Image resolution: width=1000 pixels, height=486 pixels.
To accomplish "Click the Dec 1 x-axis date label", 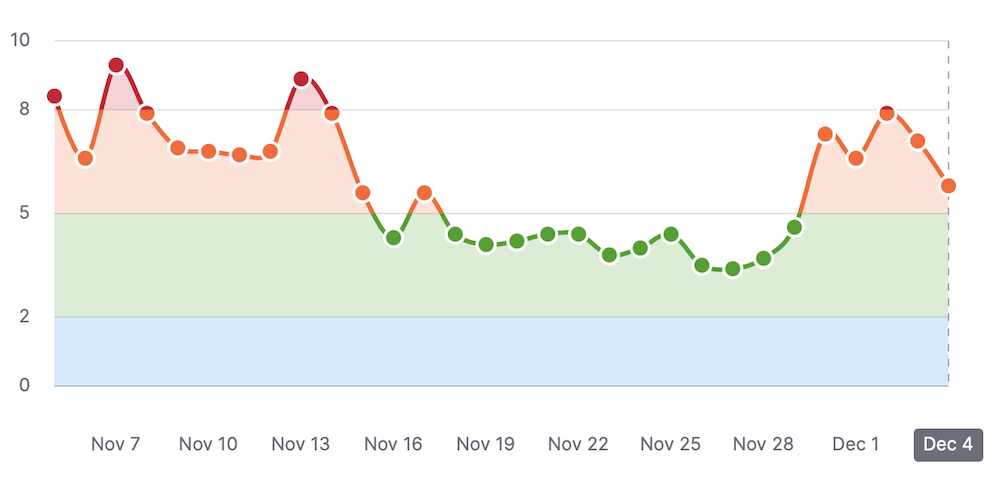I will click(856, 444).
